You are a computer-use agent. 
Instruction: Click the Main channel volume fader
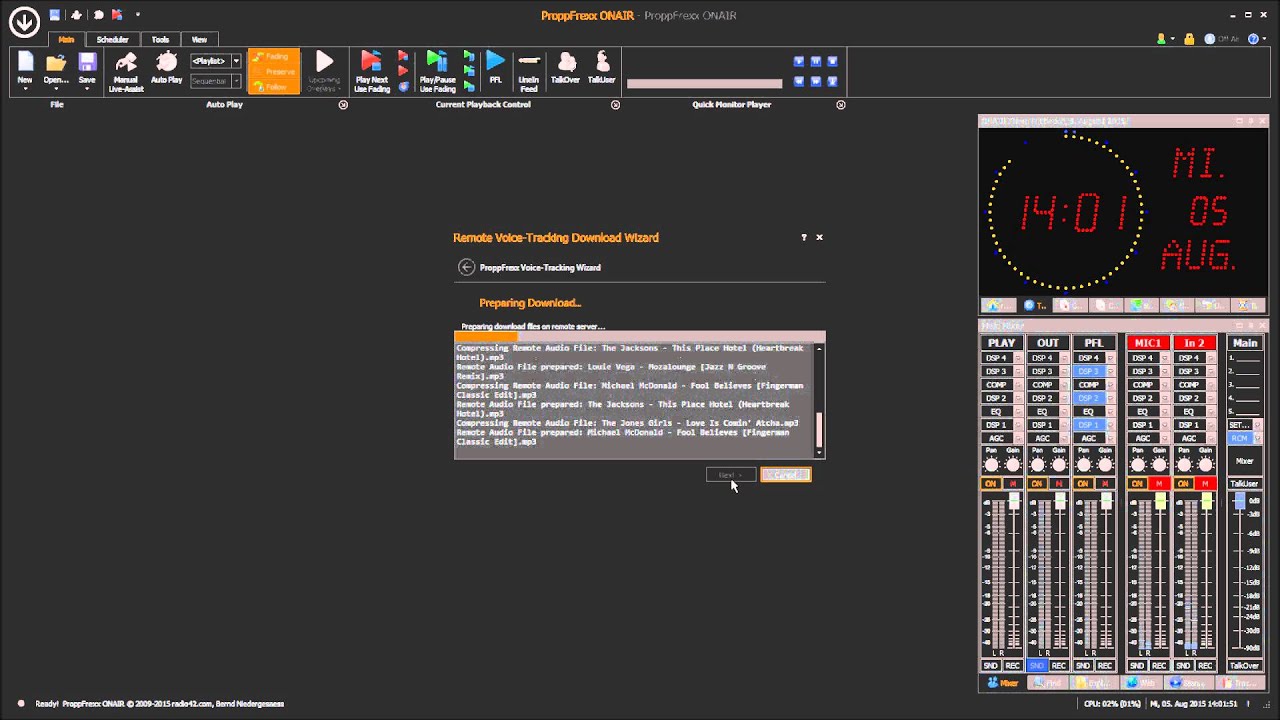(x=1240, y=503)
